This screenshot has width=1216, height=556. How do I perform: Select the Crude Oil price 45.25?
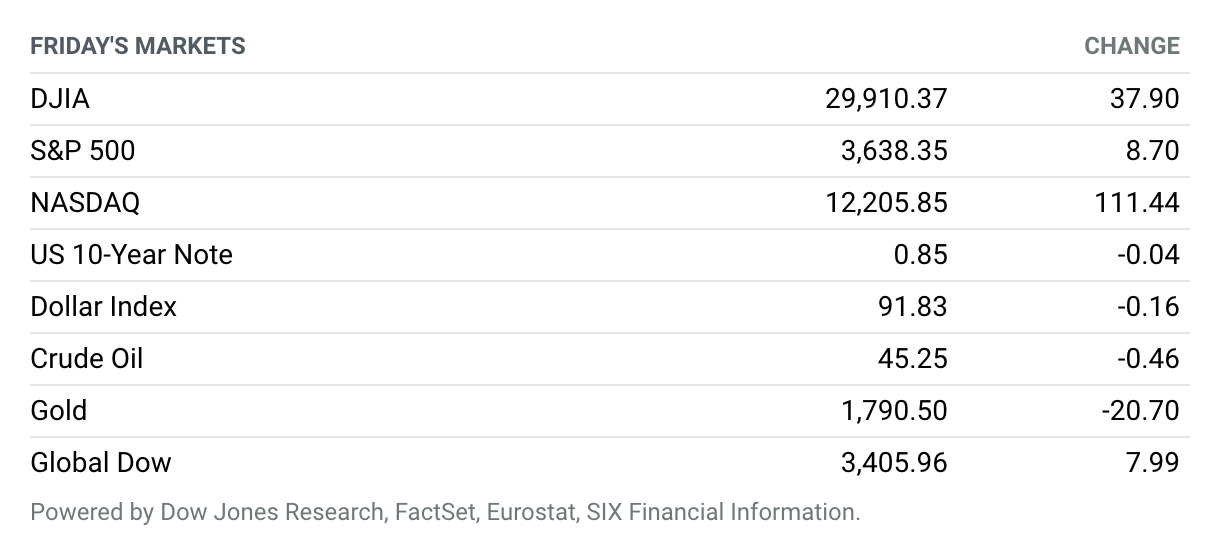(x=913, y=359)
